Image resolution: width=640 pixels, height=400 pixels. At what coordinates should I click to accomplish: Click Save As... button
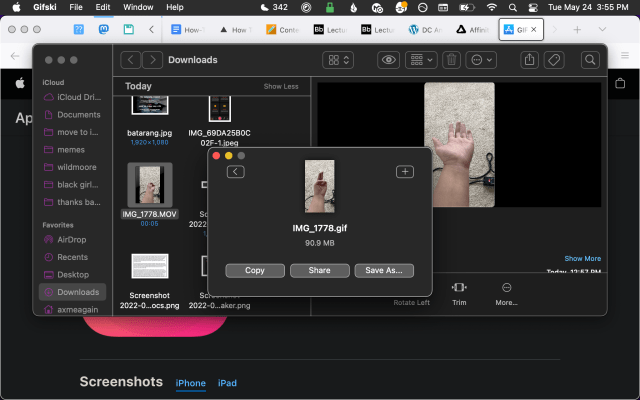[x=384, y=271]
